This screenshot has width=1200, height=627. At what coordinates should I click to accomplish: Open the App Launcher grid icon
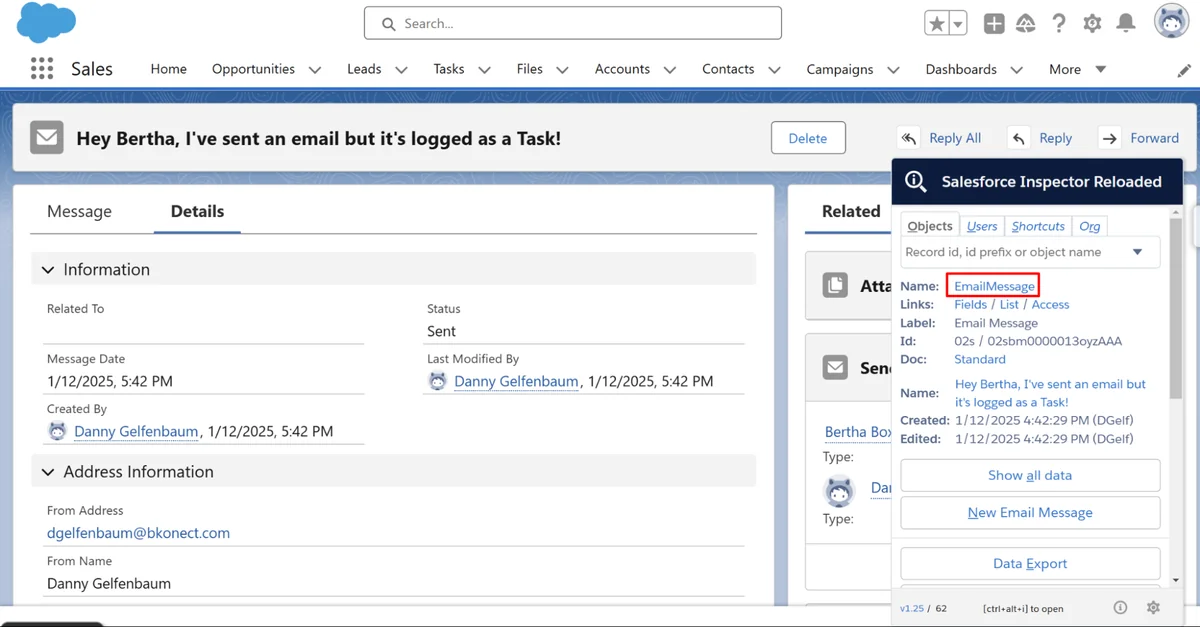pos(42,68)
